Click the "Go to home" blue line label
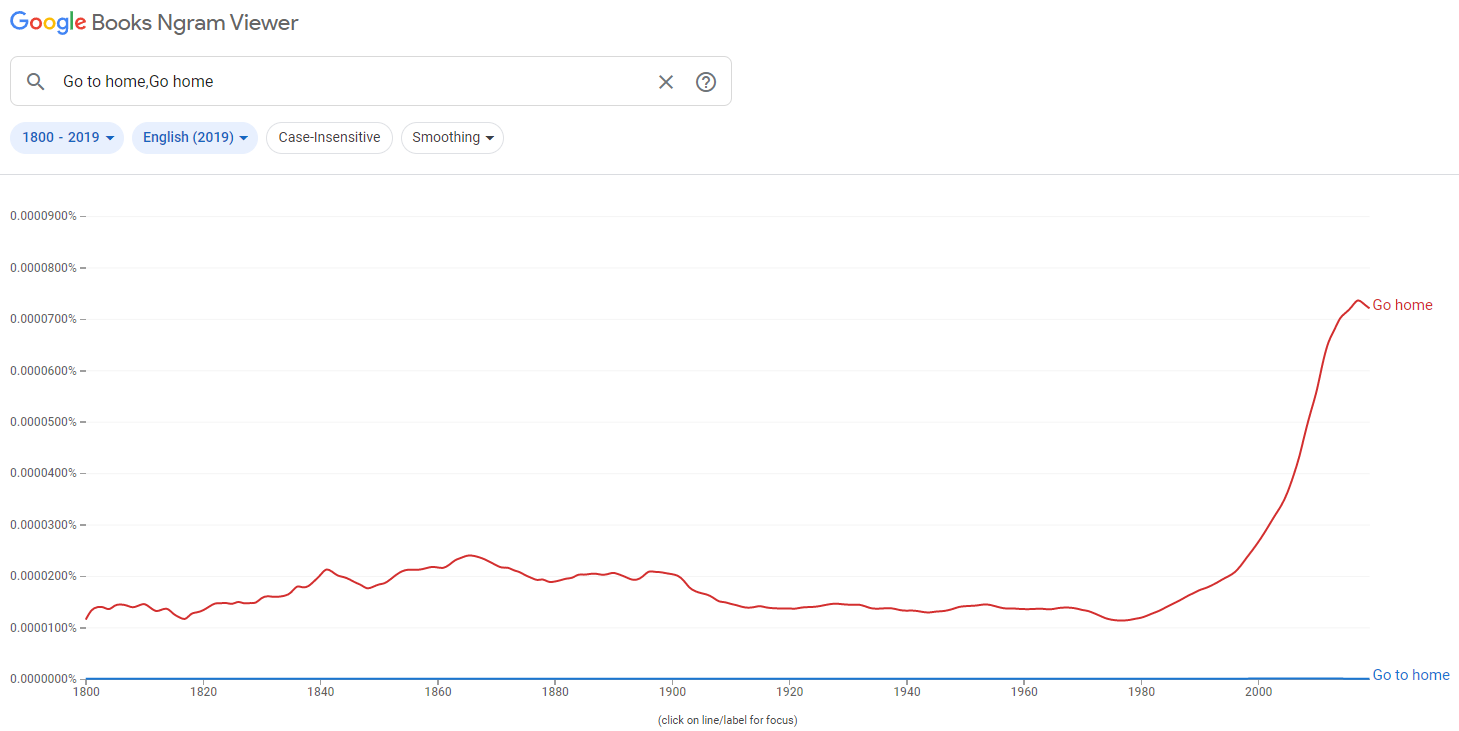Image resolution: width=1459 pixels, height=731 pixels. (x=1411, y=675)
